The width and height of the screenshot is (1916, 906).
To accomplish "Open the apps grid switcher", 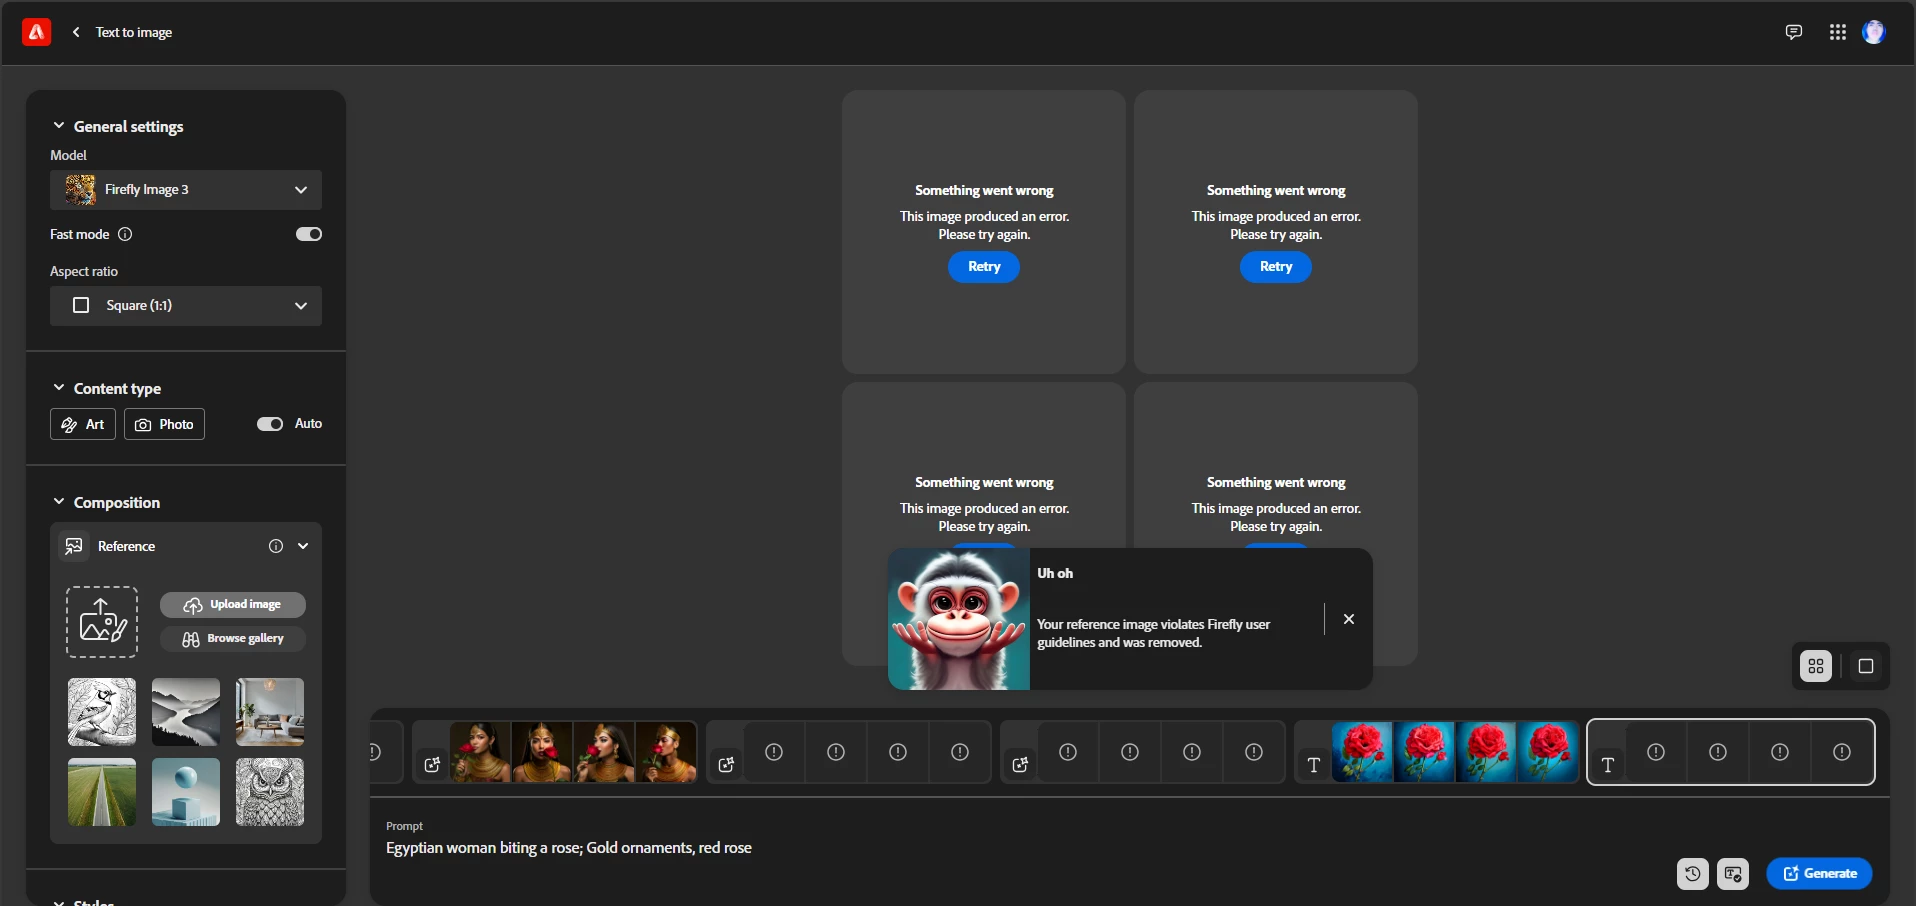I will coord(1838,32).
